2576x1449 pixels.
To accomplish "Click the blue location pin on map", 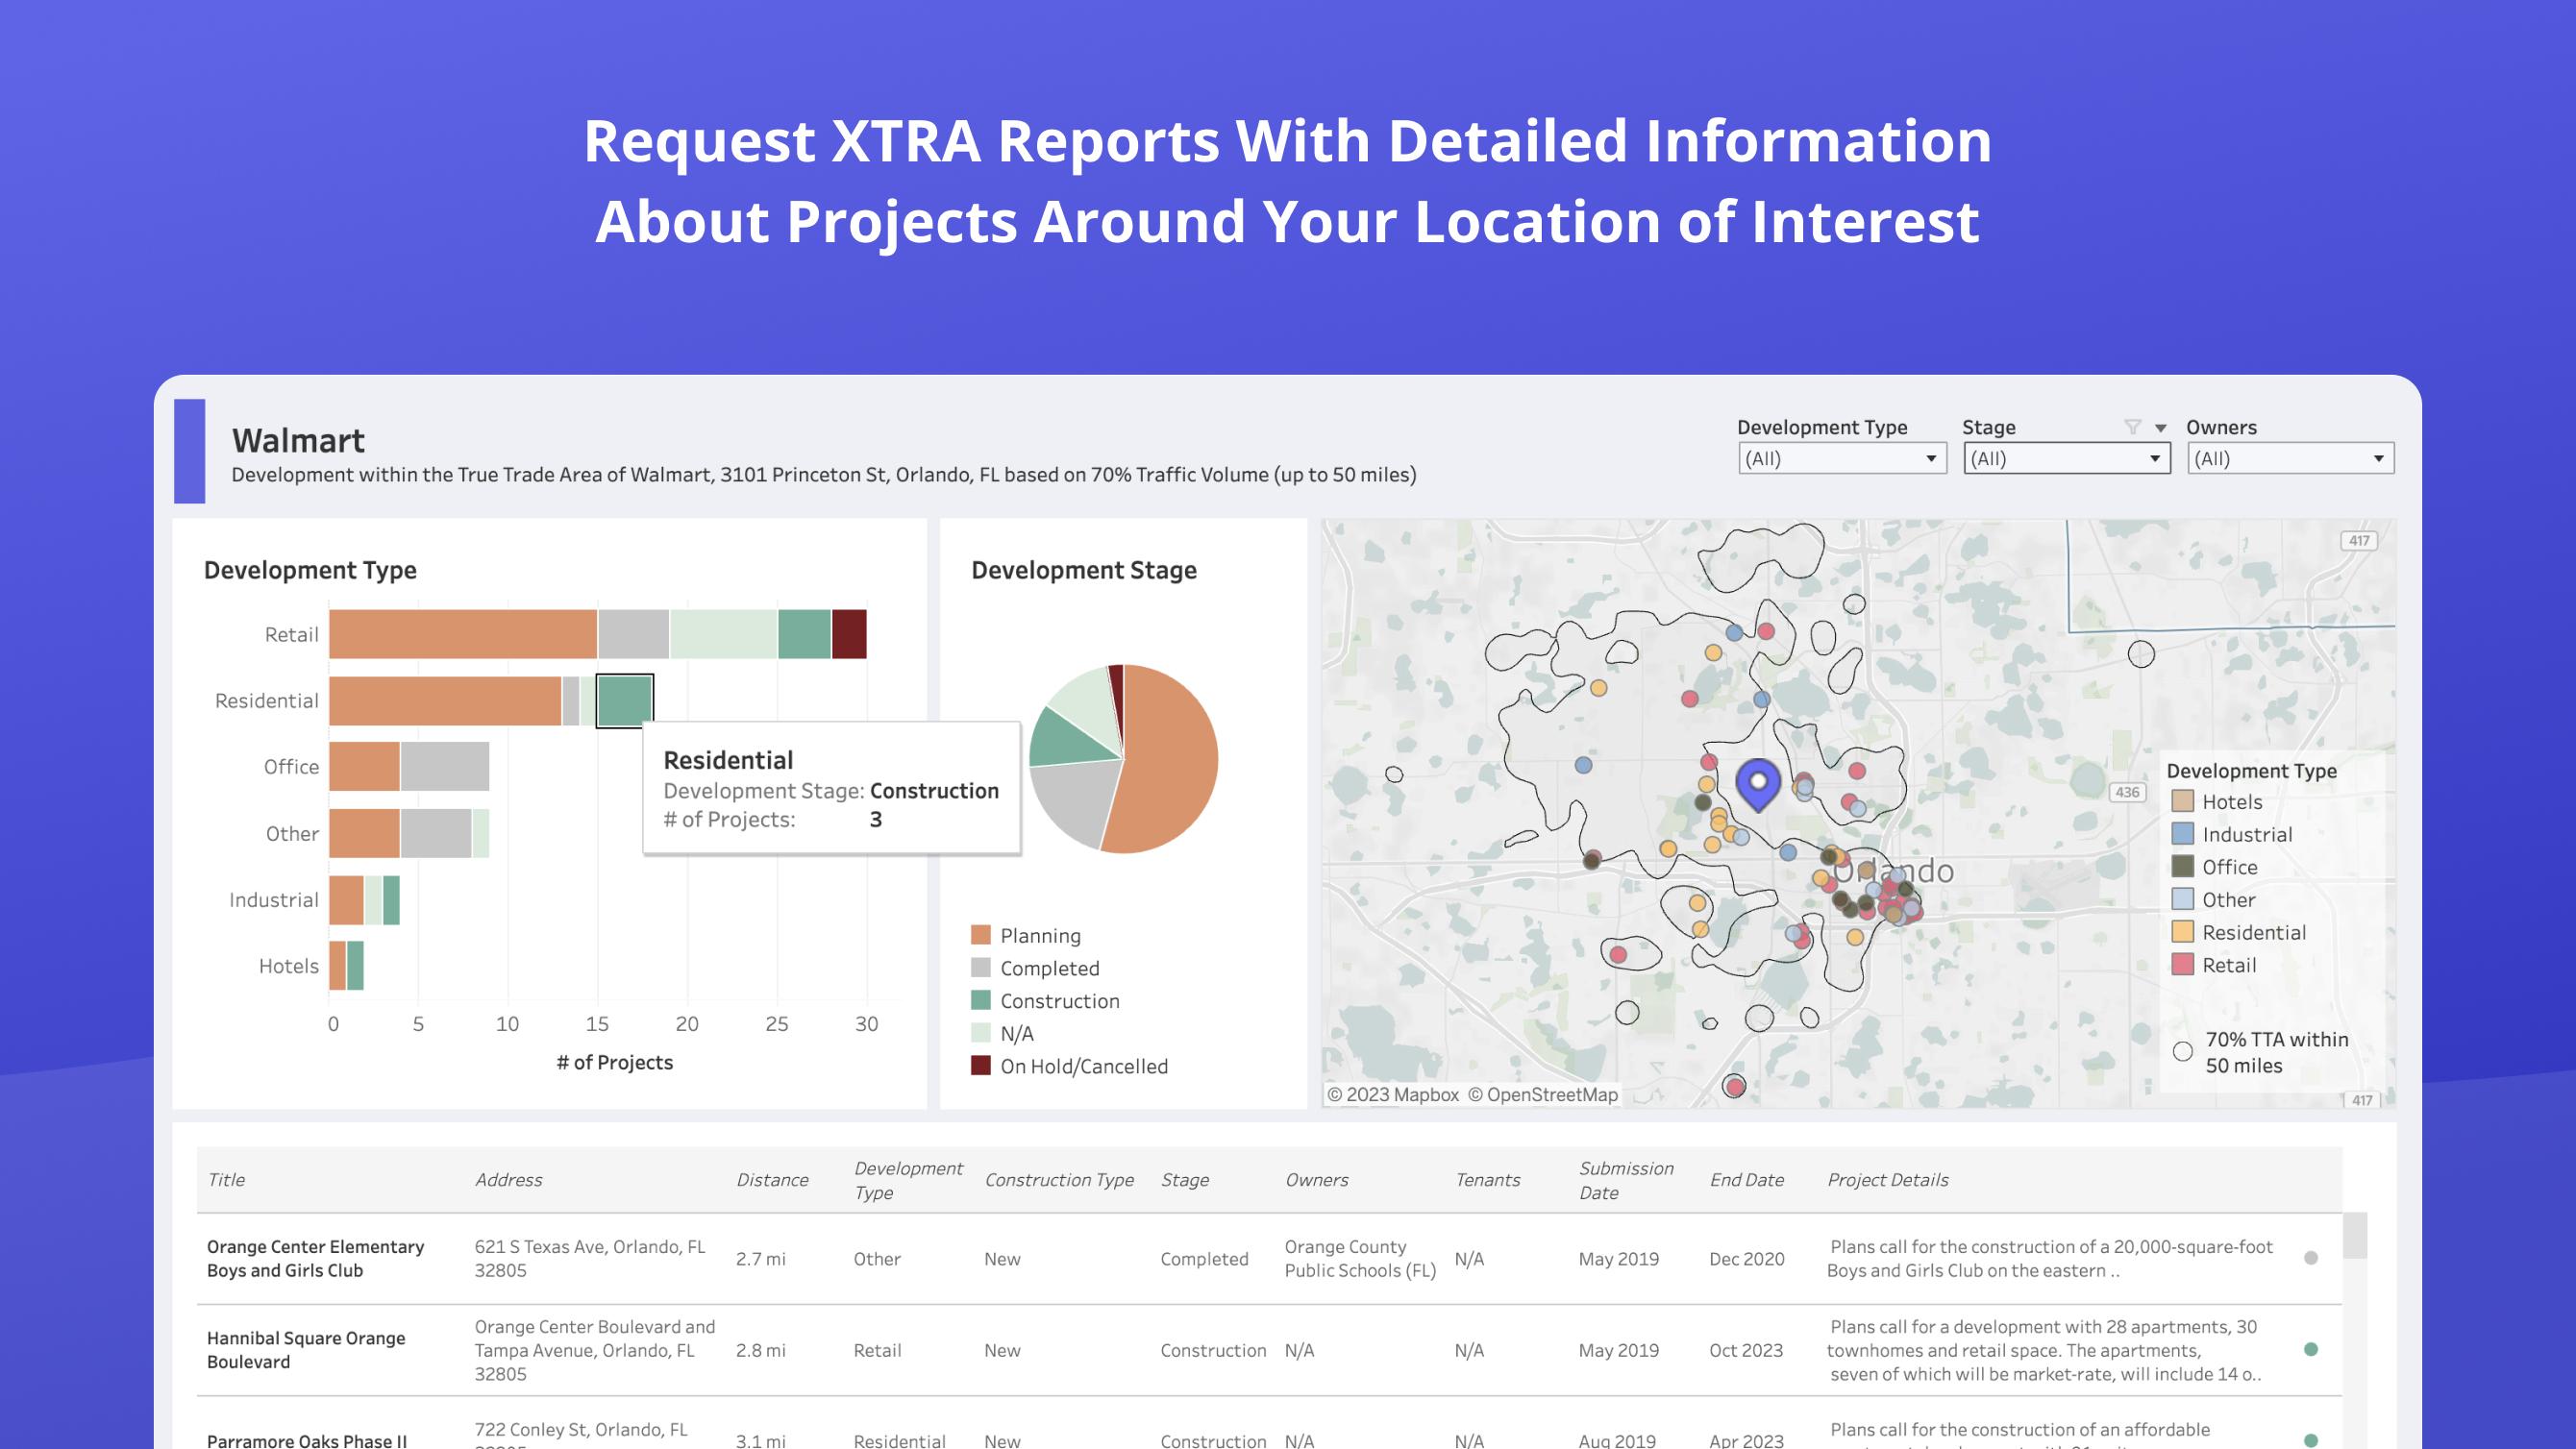I will coord(1757,783).
